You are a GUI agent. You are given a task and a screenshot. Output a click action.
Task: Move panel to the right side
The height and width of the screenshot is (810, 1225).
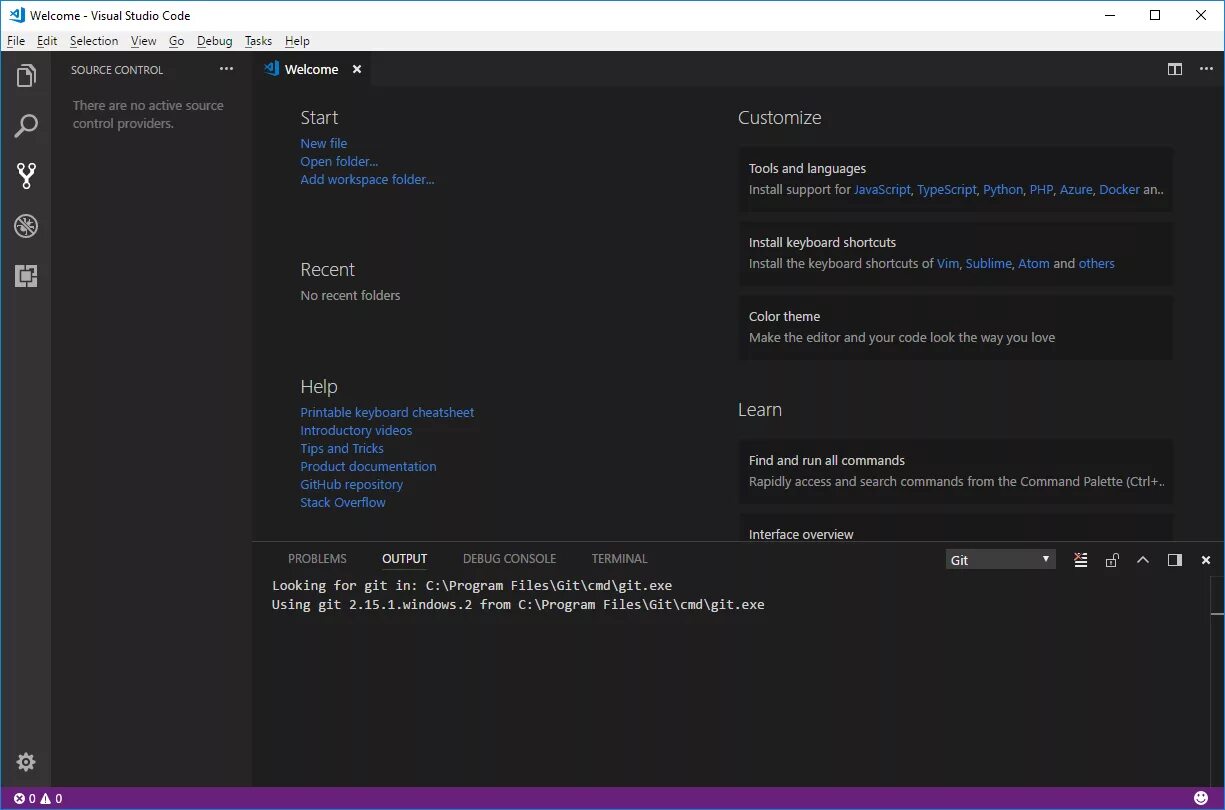pos(1175,560)
